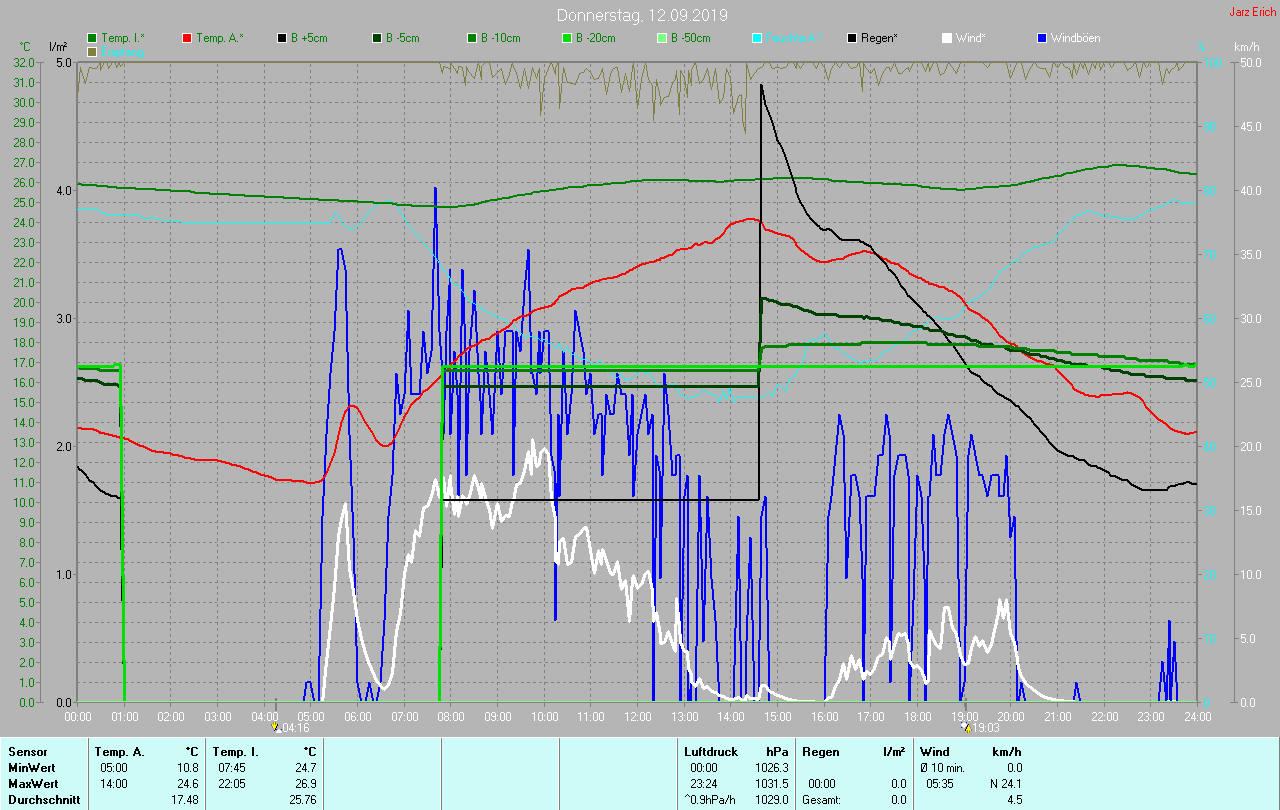
Task: Click the red Temp. A. legend swatch
Action: point(187,38)
